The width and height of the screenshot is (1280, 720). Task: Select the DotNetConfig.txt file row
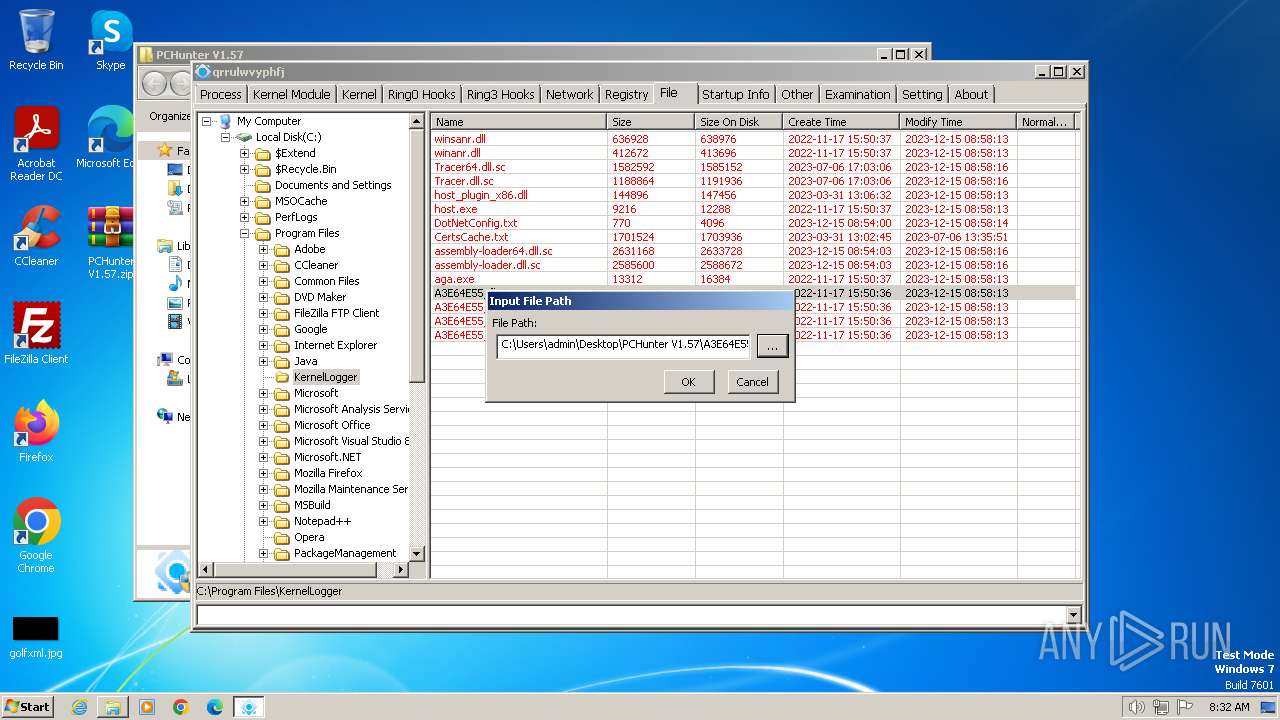(x=754, y=223)
